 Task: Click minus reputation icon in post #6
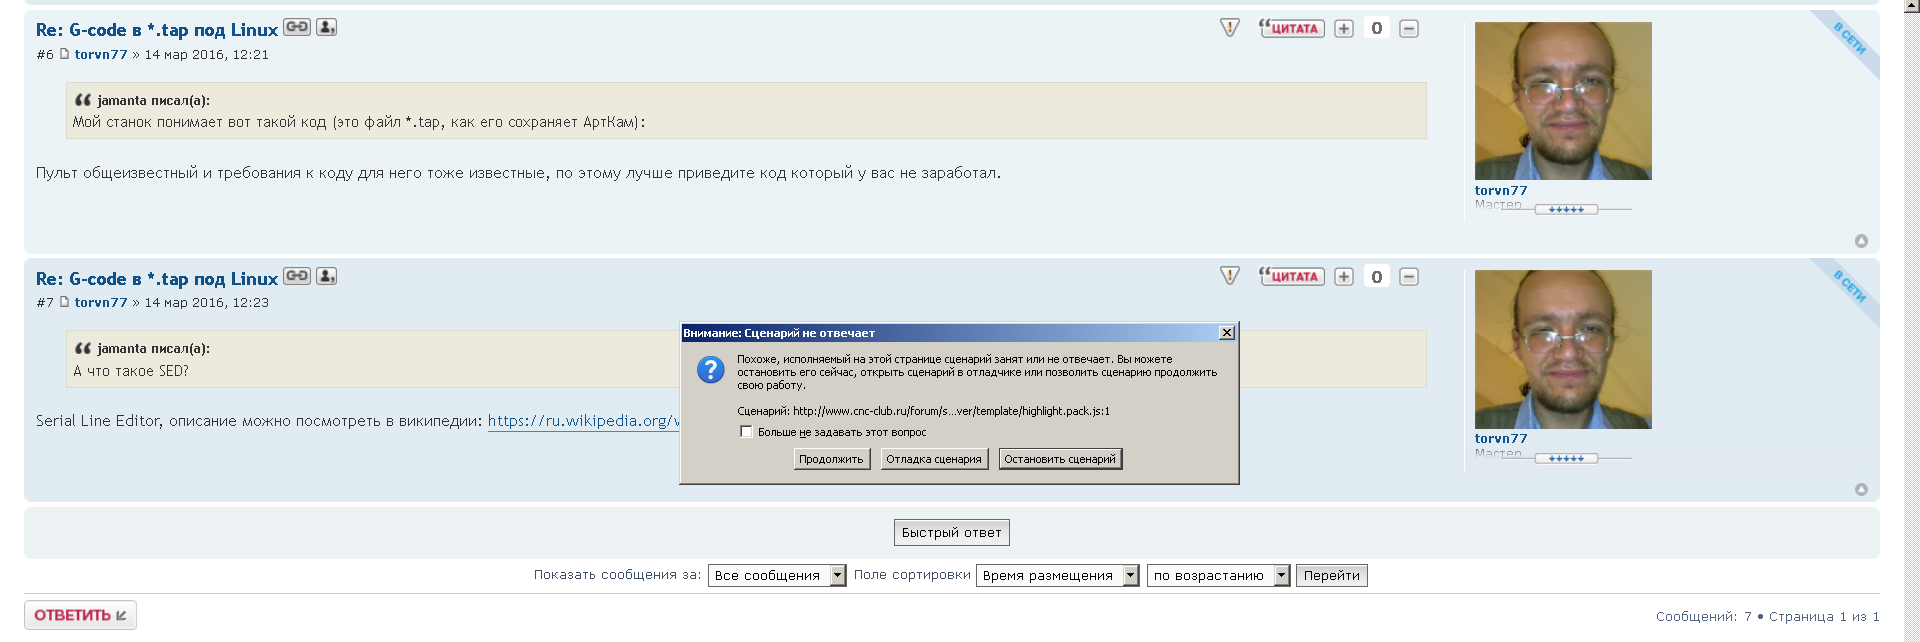(1409, 28)
